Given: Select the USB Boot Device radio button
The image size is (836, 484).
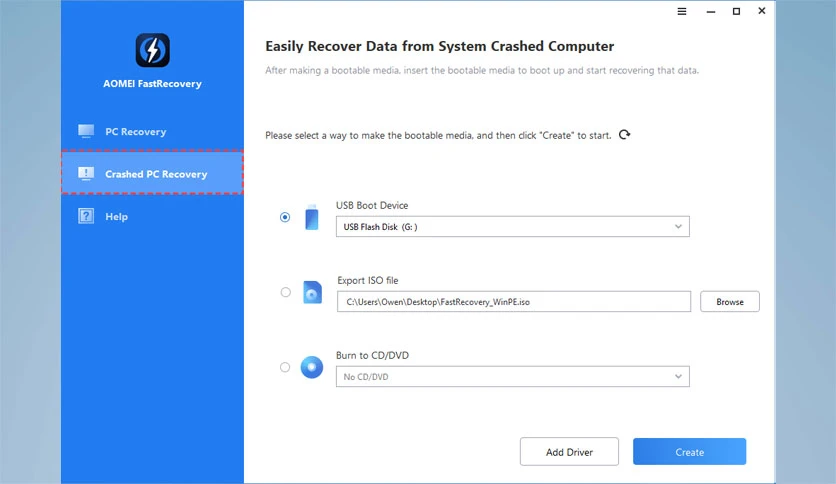Looking at the screenshot, I should pos(285,217).
